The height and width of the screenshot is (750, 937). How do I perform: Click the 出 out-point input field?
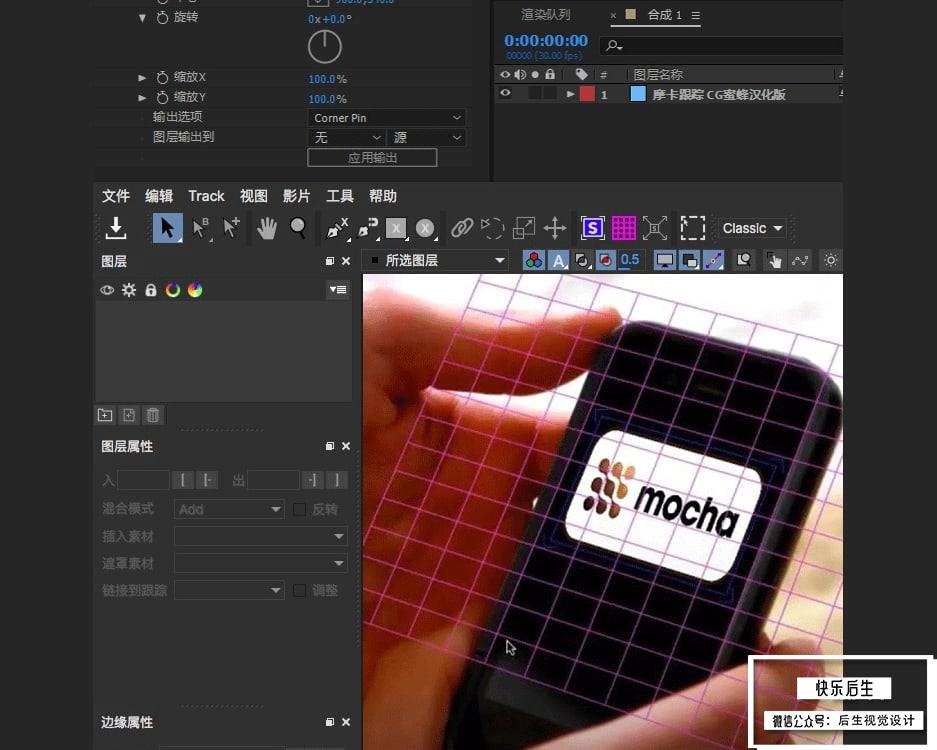[273, 480]
